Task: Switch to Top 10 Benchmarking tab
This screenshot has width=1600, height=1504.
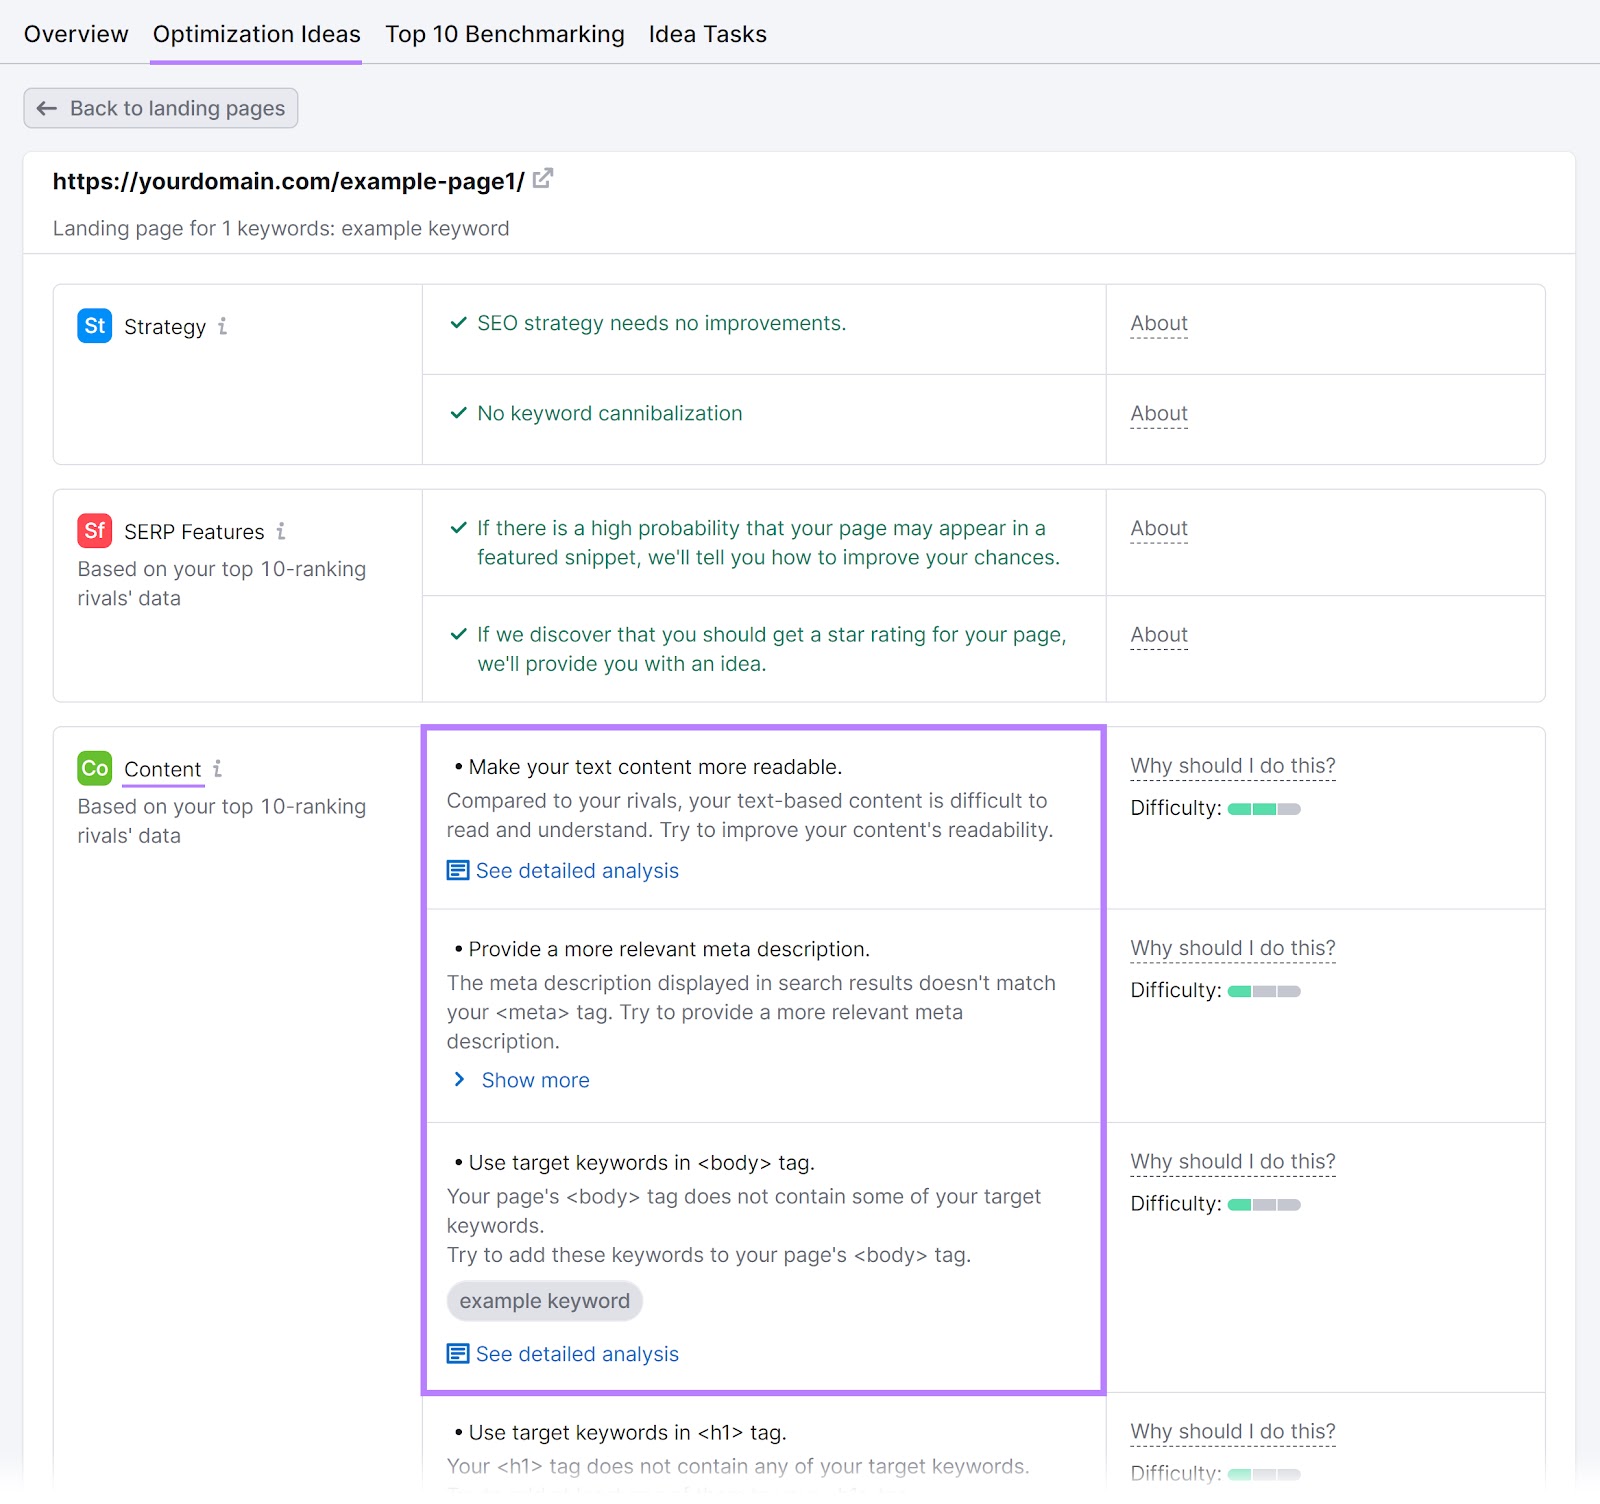Action: [505, 34]
